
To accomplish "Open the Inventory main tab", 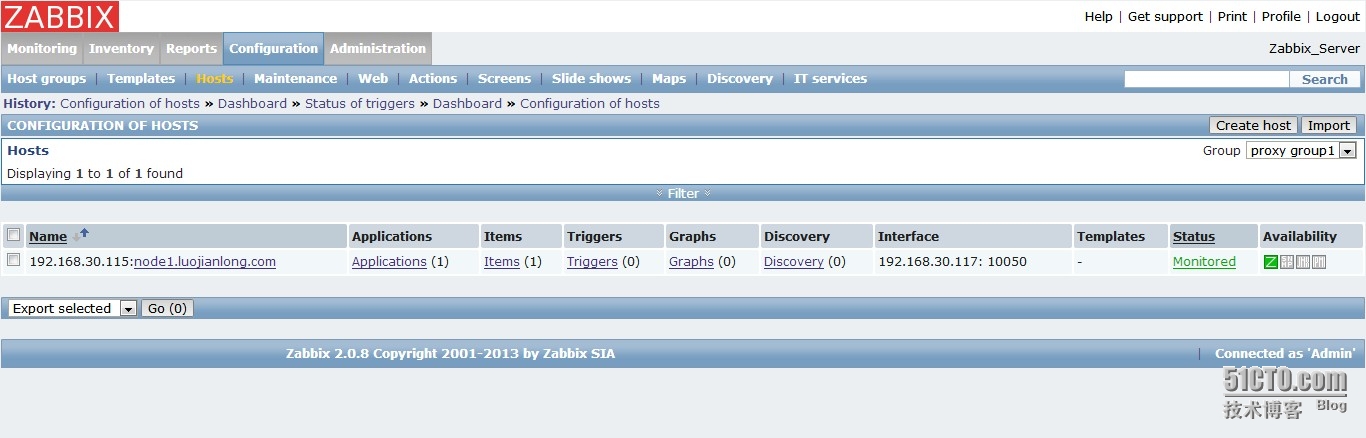I will pyautogui.click(x=121, y=48).
